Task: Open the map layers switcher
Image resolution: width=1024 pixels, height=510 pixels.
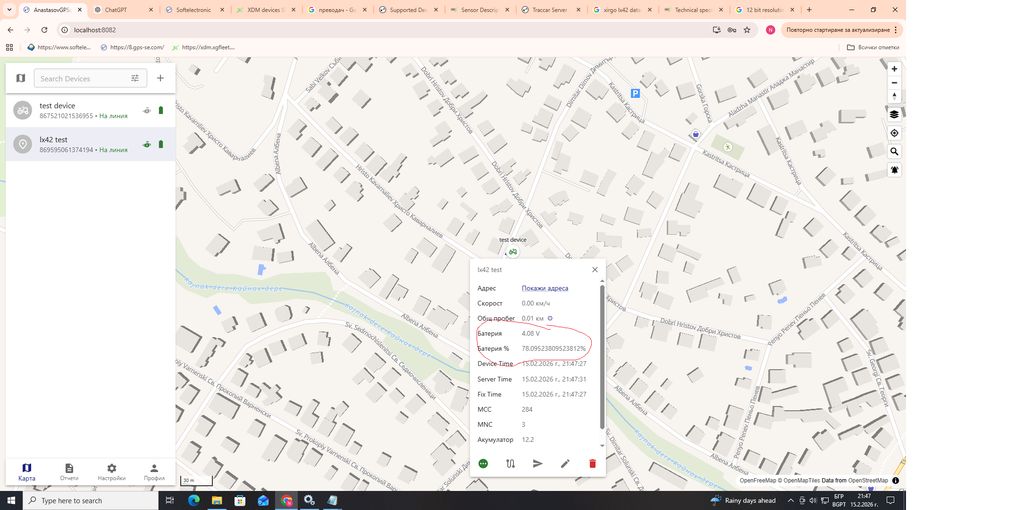Action: pos(894,114)
